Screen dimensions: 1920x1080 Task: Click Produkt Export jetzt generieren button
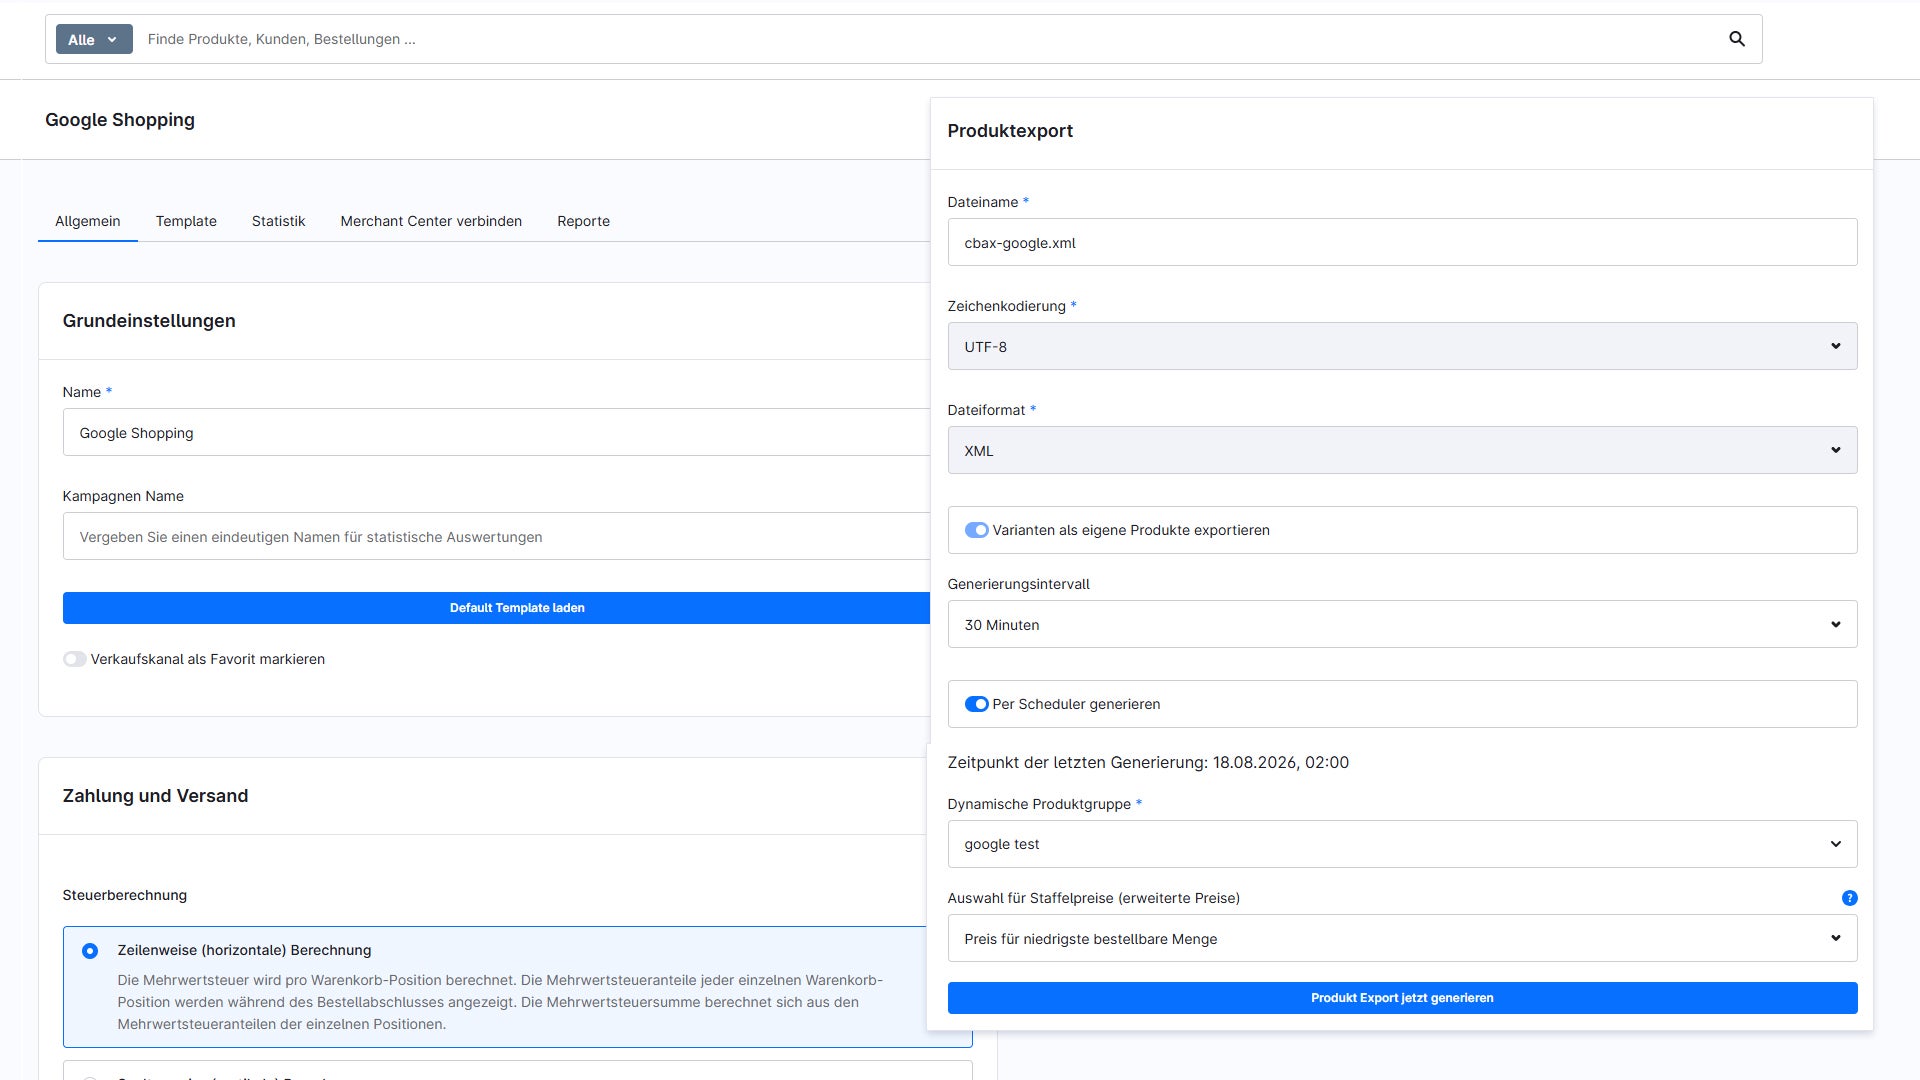click(1402, 998)
